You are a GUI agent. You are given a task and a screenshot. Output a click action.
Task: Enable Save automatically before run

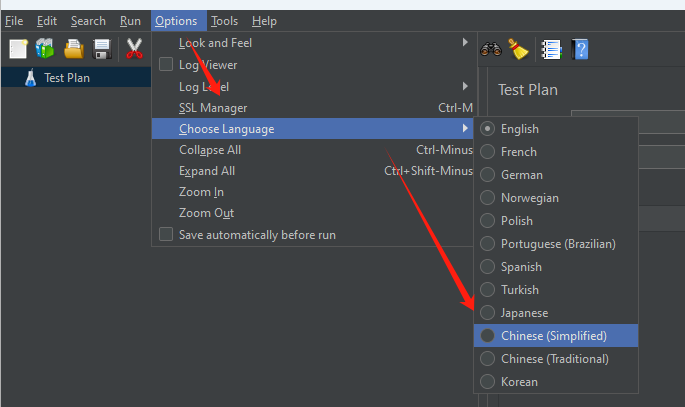point(166,235)
